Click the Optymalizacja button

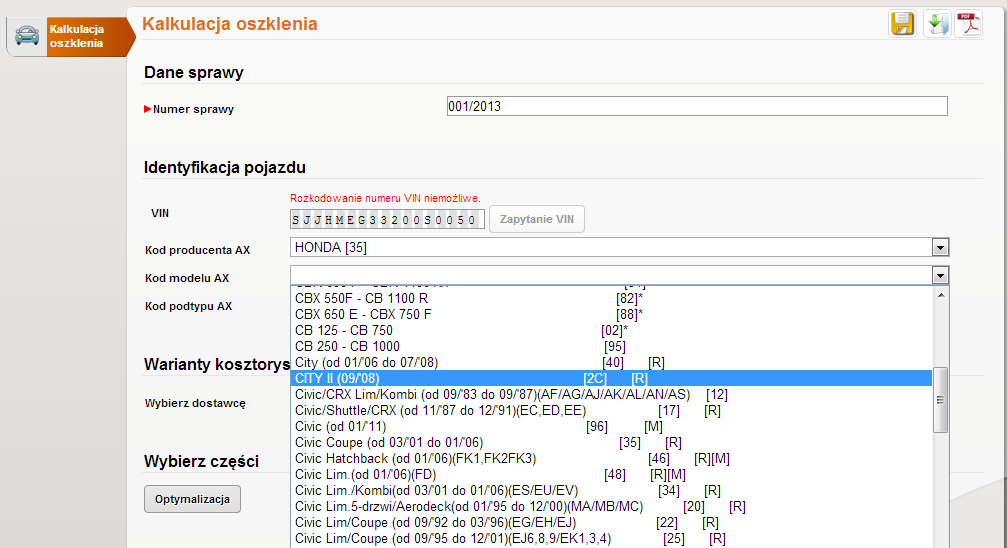pos(193,499)
